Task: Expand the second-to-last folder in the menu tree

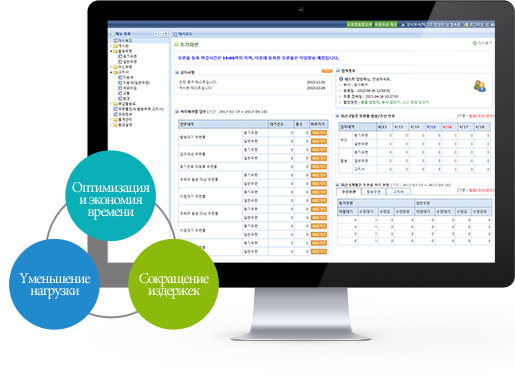Action: point(111,120)
